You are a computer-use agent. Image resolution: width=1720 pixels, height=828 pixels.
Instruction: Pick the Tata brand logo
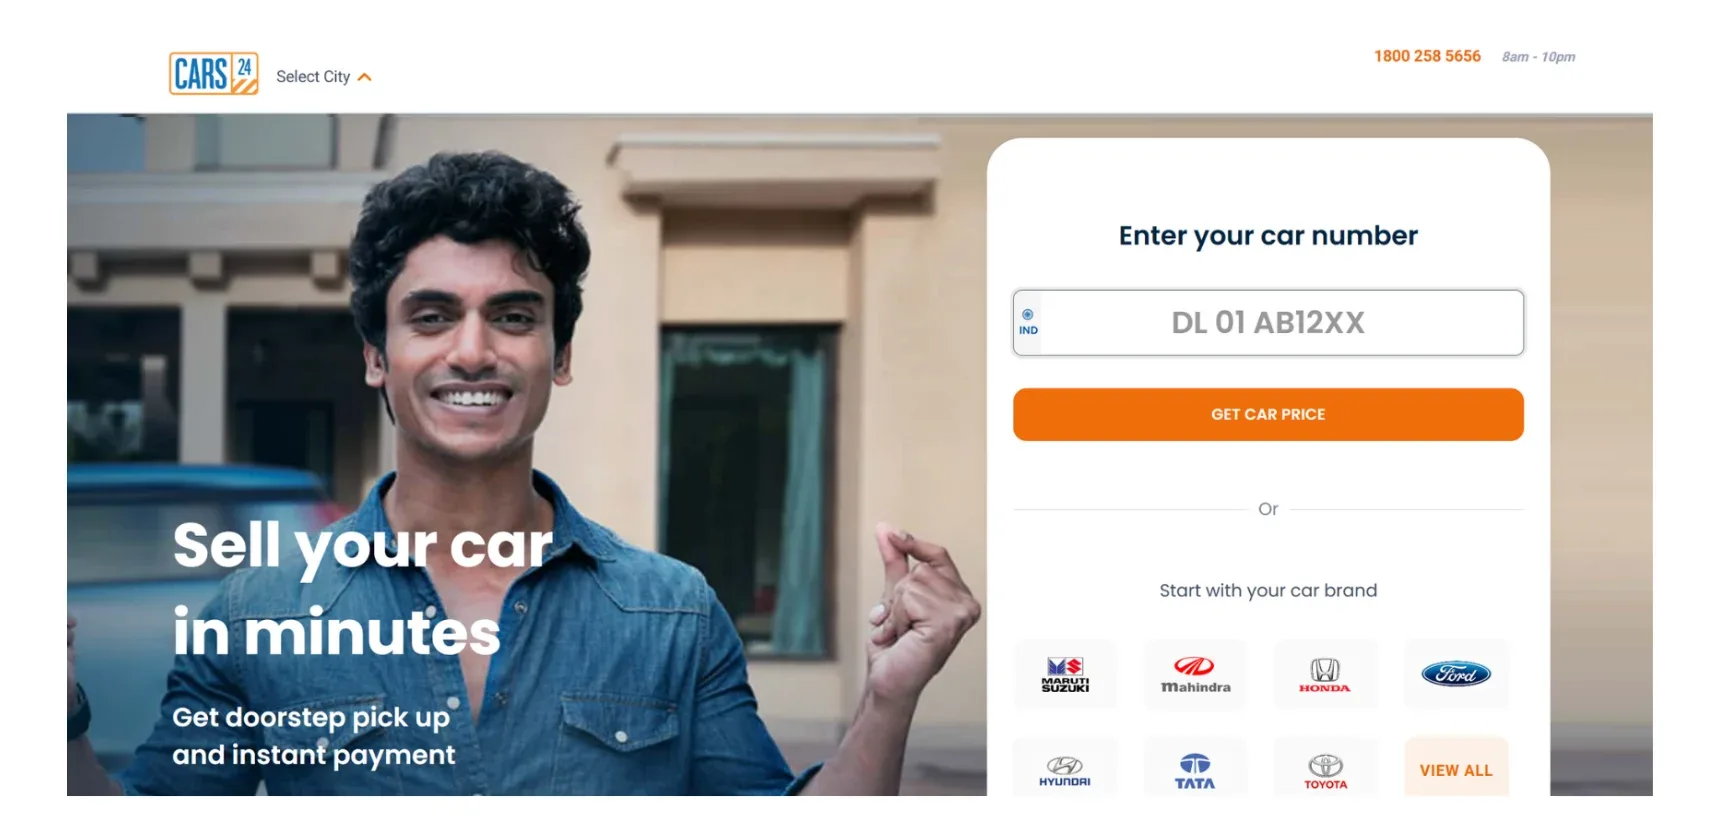point(1195,768)
